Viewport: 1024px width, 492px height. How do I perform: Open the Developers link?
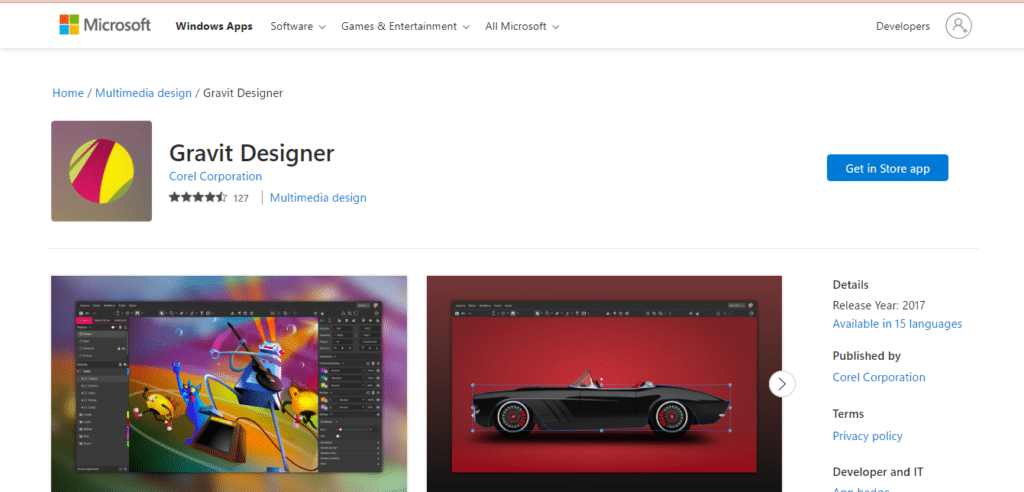[x=903, y=26]
